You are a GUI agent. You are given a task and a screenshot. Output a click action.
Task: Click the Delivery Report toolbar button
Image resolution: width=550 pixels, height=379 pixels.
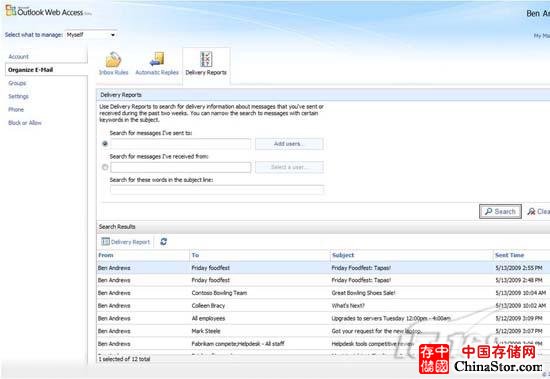click(126, 242)
